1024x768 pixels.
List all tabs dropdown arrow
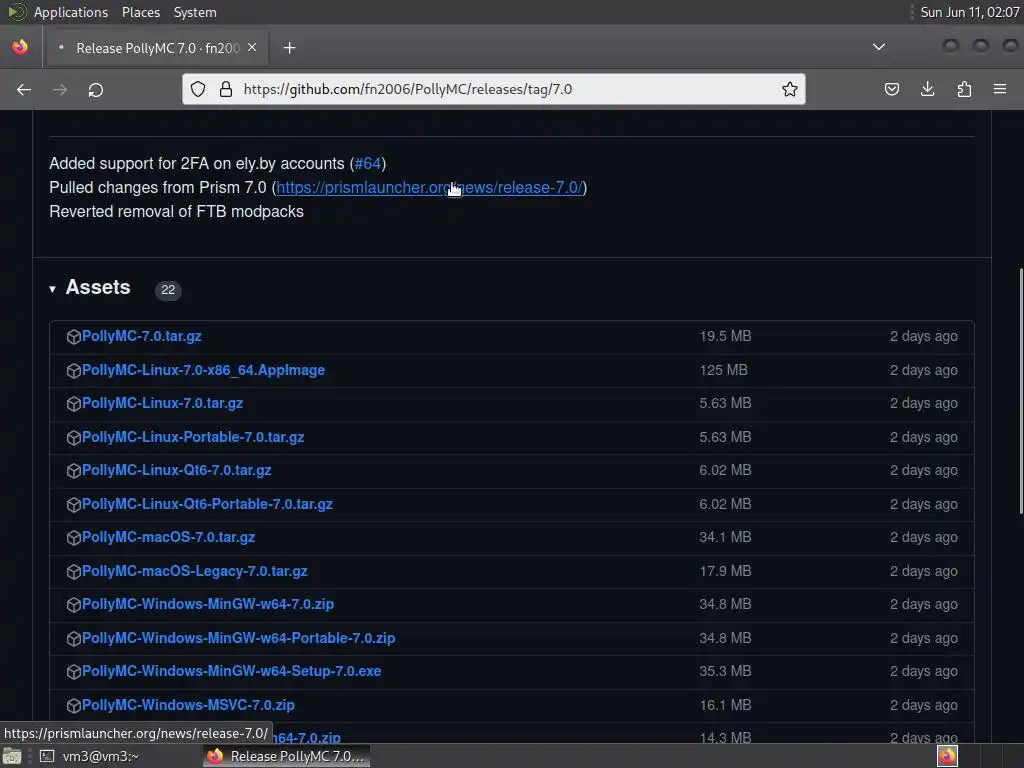tap(879, 47)
